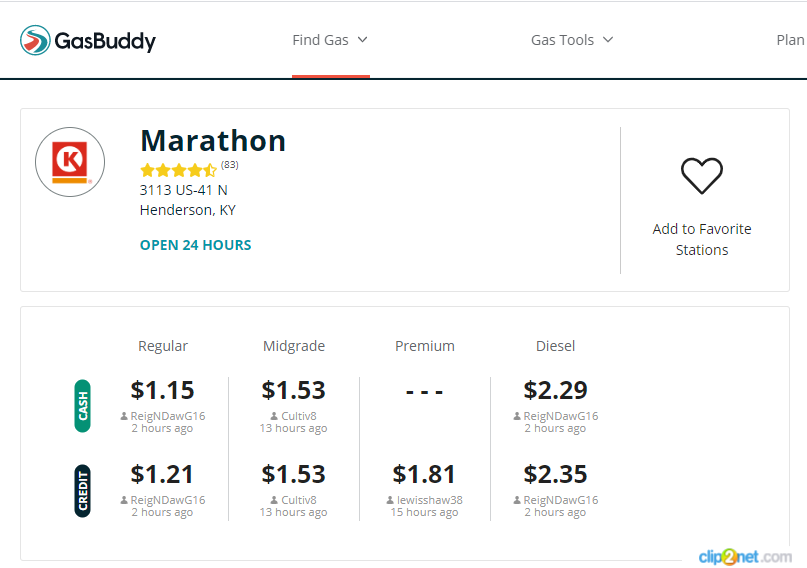Click Add to Favorite Stations
The width and height of the screenshot is (807, 568).
pyautogui.click(x=701, y=239)
